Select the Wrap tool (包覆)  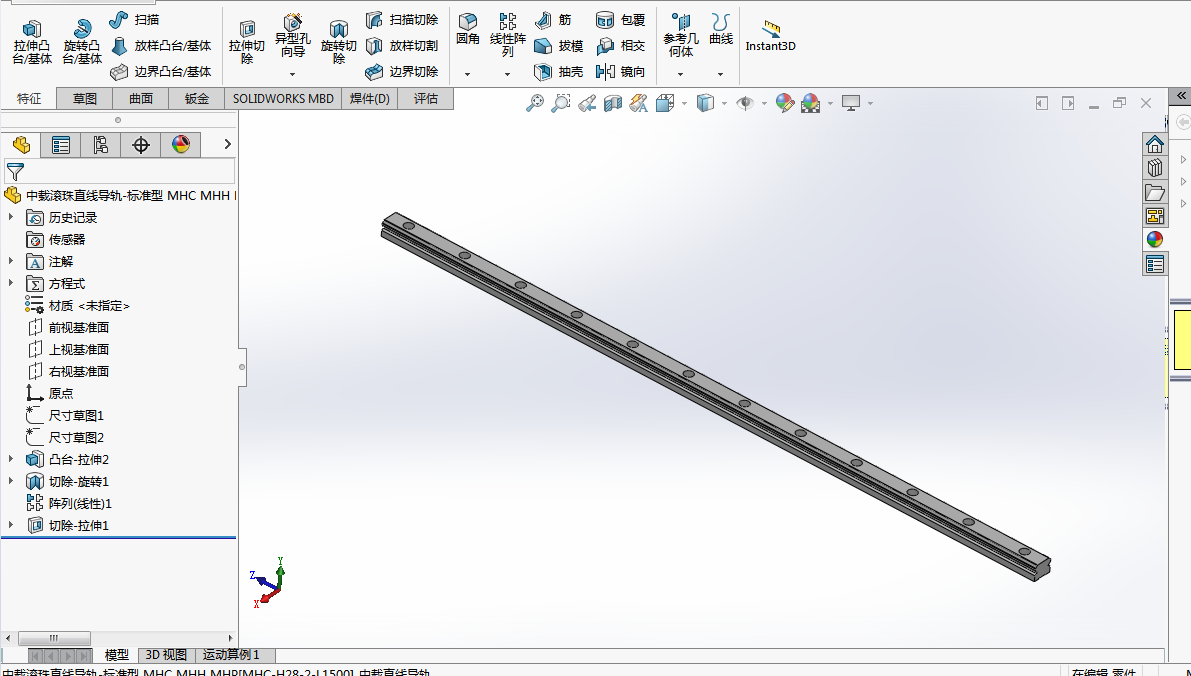621,20
